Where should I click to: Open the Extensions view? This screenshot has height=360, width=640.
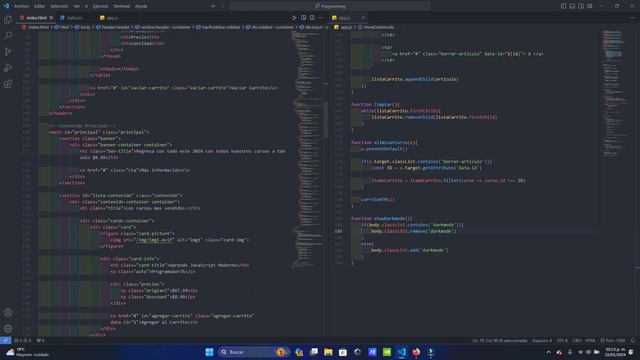point(8,84)
